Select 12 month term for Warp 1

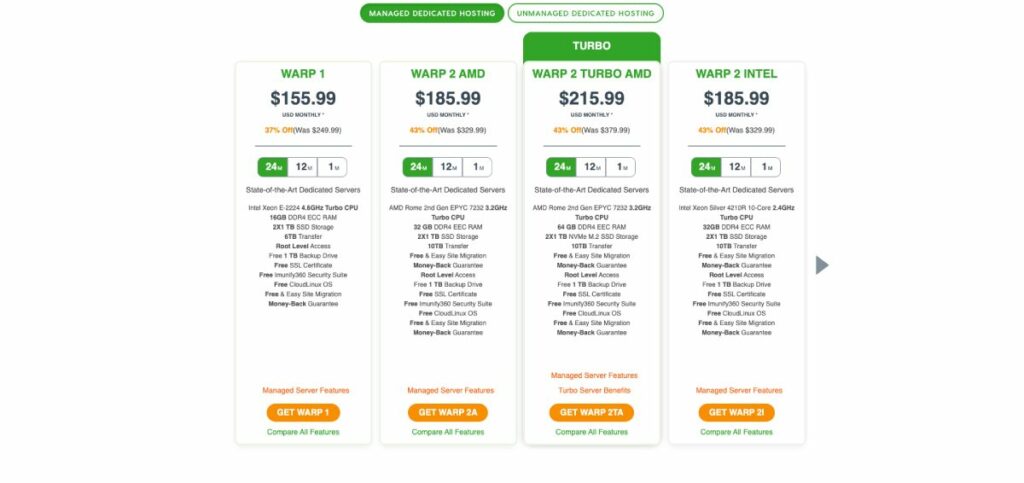pyautogui.click(x=303, y=167)
